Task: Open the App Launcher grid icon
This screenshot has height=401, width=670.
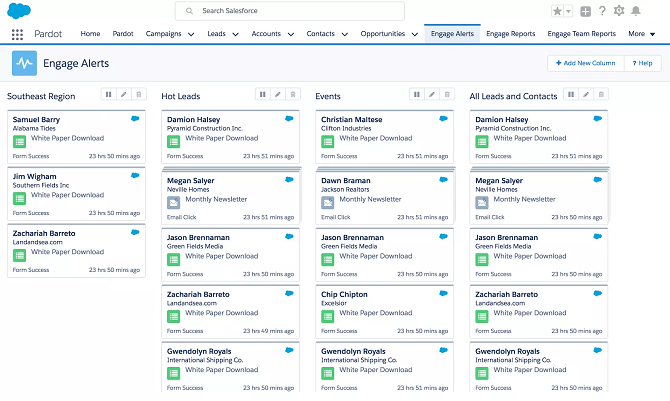Action: pos(17,34)
